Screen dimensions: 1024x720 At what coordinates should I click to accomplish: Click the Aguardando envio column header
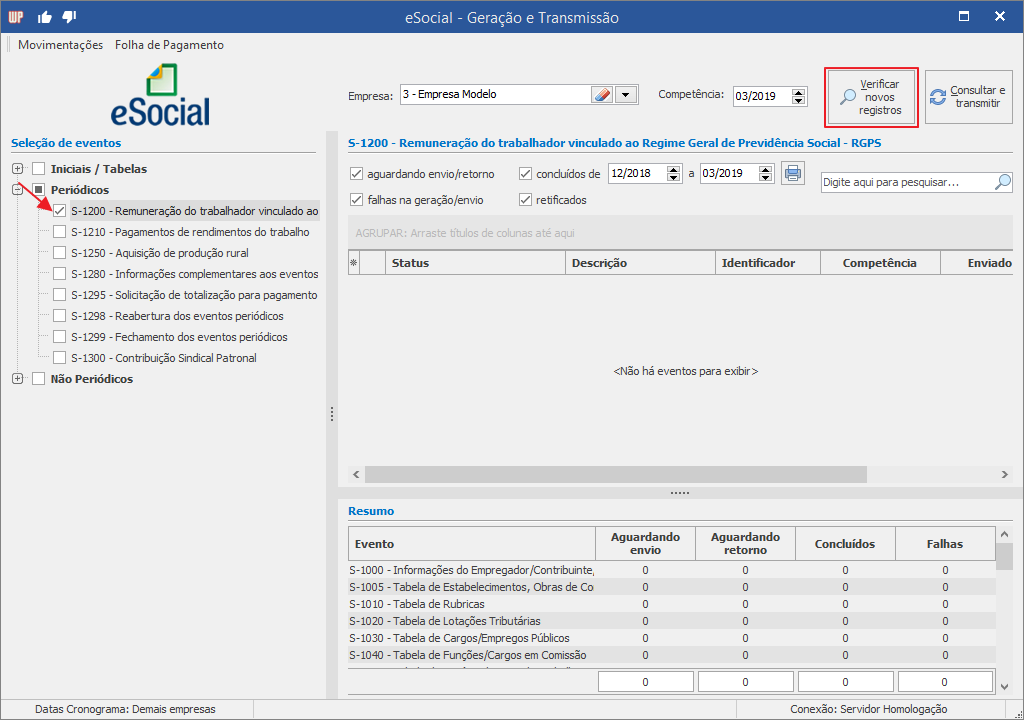pos(645,544)
